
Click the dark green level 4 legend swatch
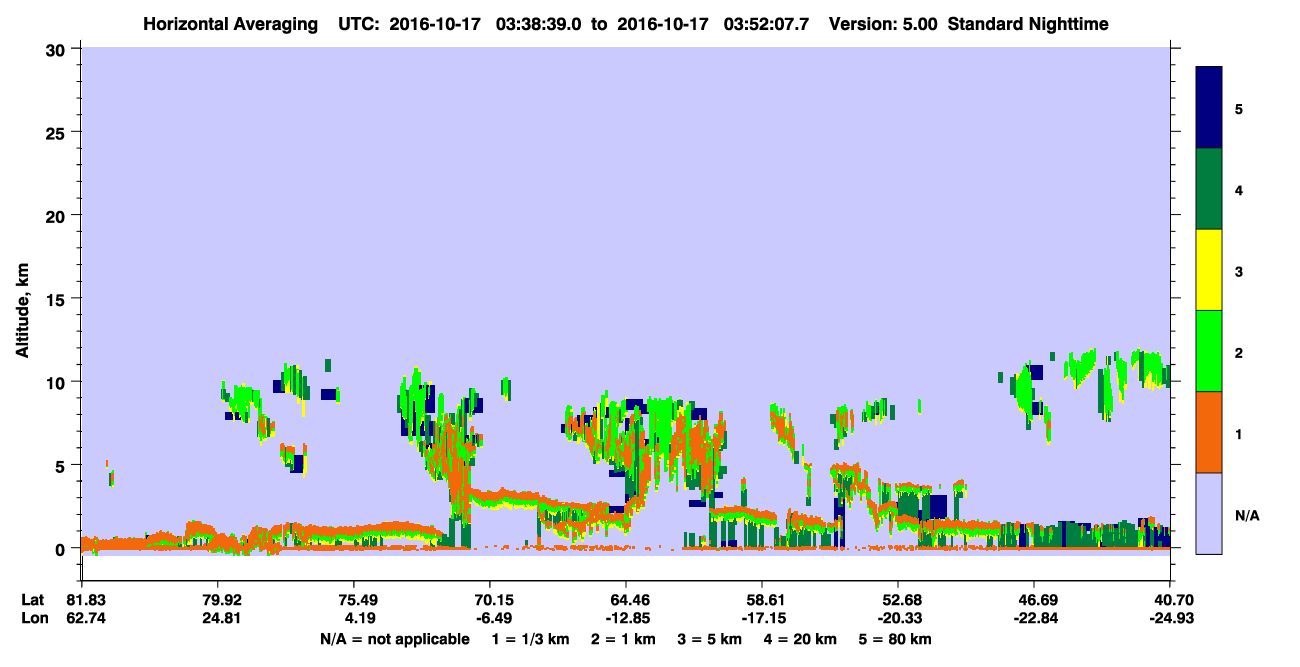(x=1209, y=189)
